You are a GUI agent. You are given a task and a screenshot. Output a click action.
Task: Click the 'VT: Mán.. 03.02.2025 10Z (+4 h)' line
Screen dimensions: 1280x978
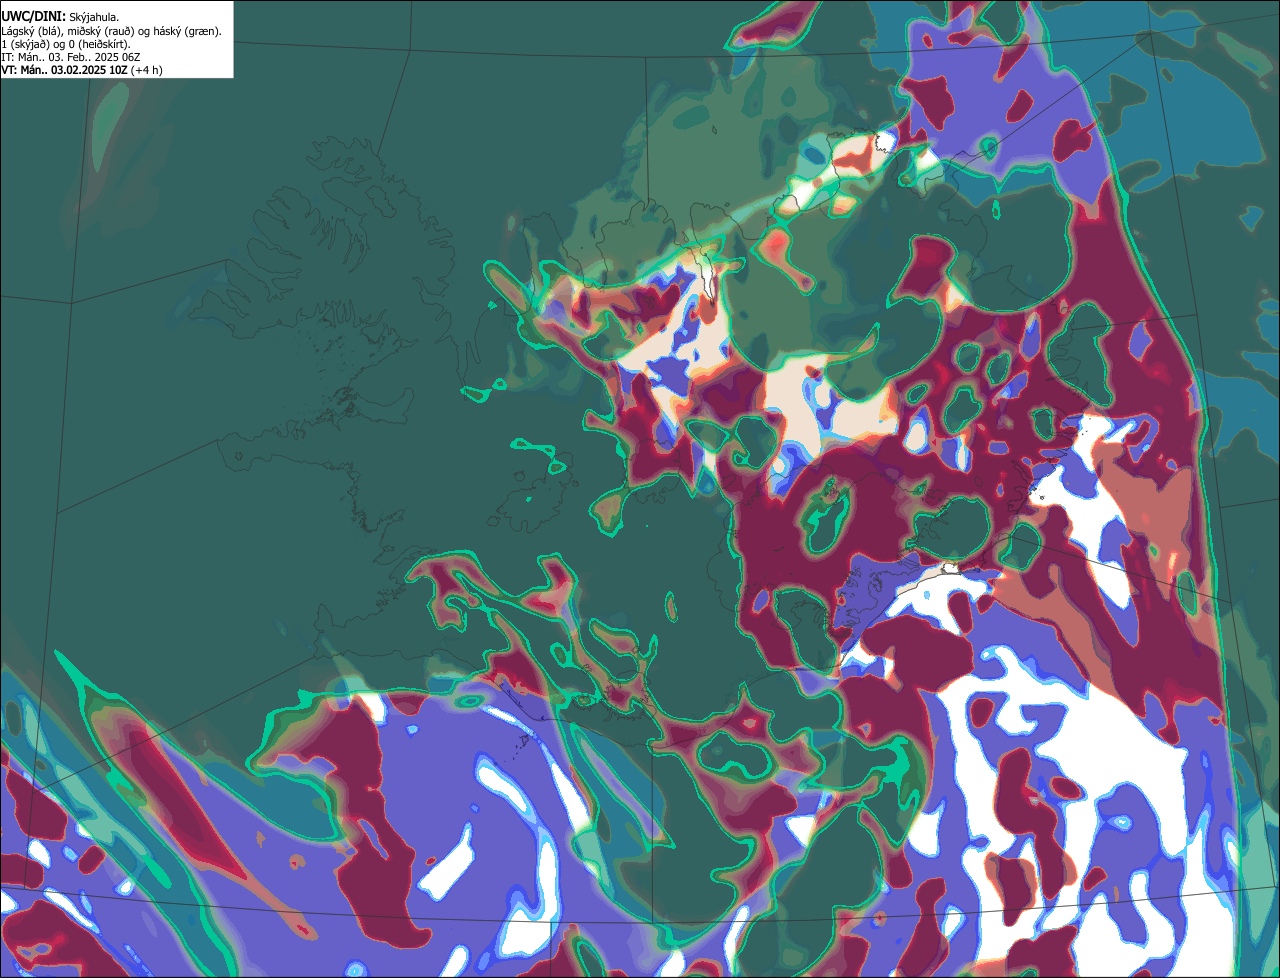coord(82,70)
